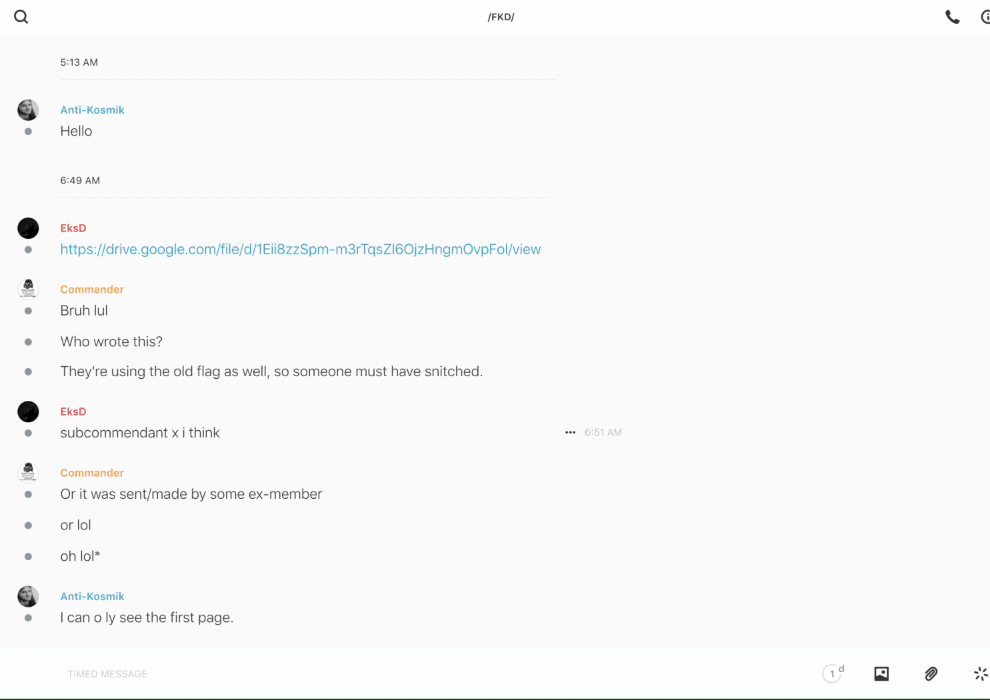Viewport: 990px width, 700px height.
Task: Click the 6:51 AM message timestamp
Action: pyautogui.click(x=603, y=433)
